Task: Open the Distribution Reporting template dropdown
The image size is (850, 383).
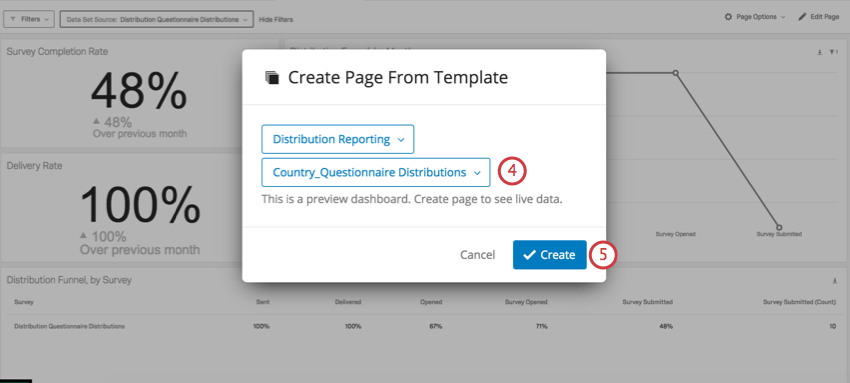Action: pos(338,139)
